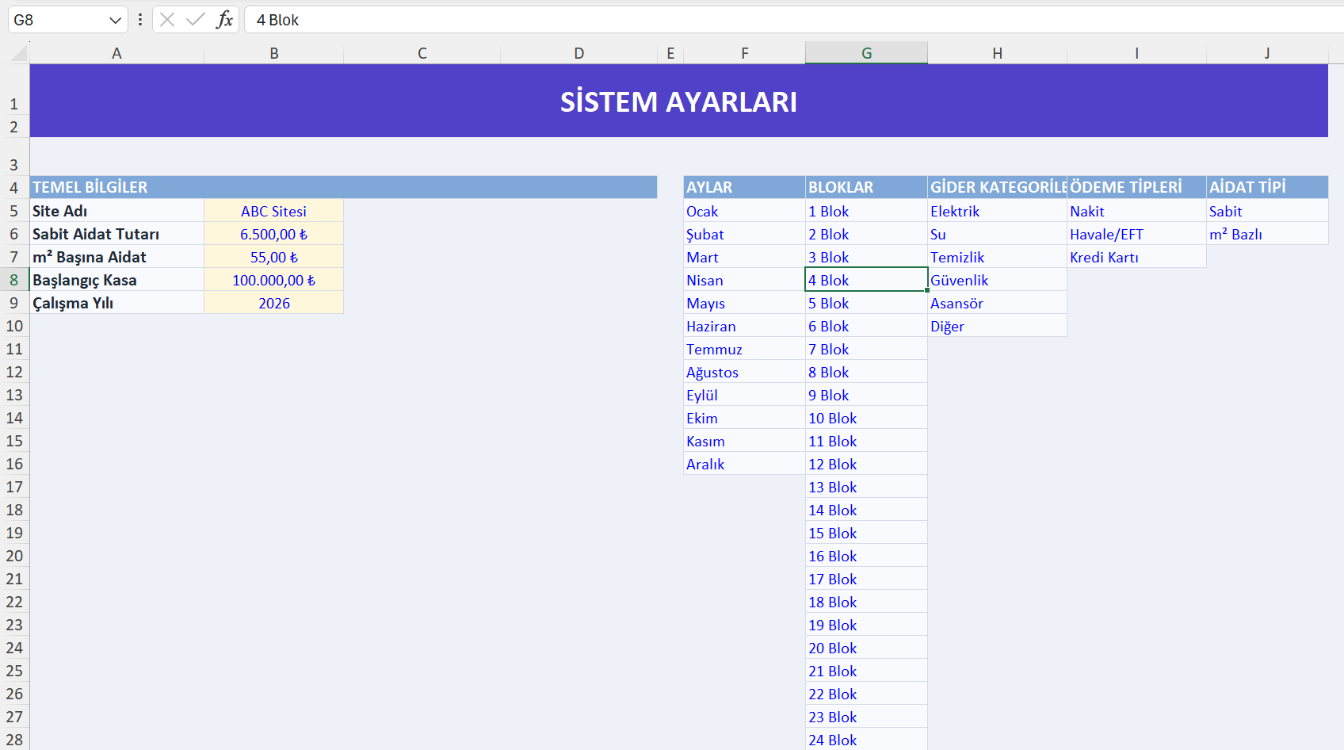This screenshot has height=750, width=1344.
Task: Click the Çalışma Yılı label cell
Action: pyautogui.click(x=117, y=303)
